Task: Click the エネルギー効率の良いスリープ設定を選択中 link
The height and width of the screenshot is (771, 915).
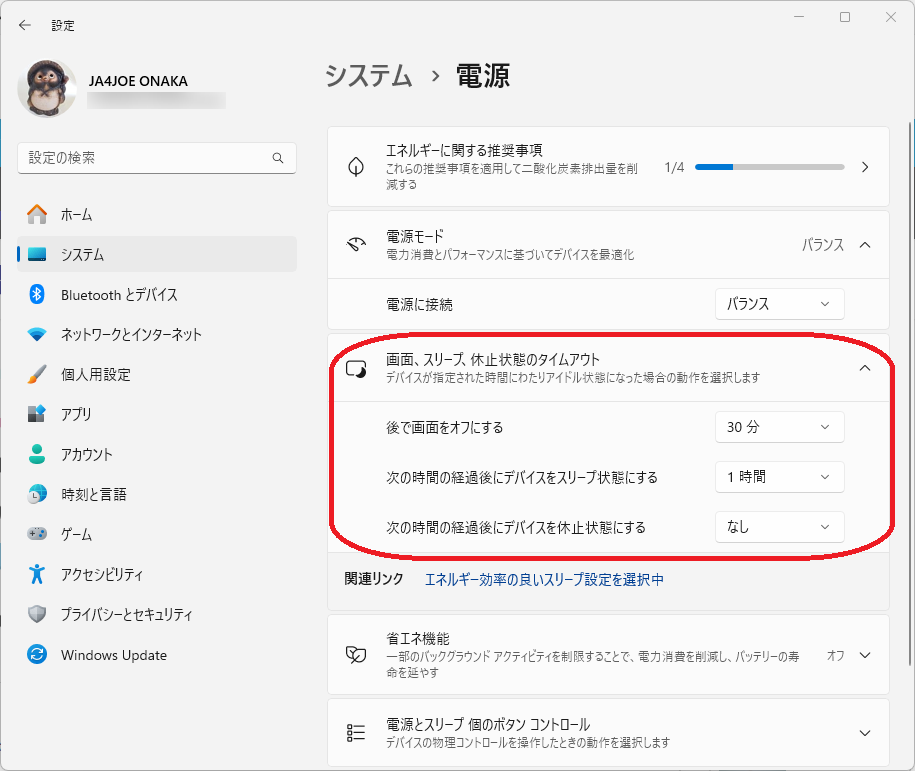Action: [x=544, y=579]
